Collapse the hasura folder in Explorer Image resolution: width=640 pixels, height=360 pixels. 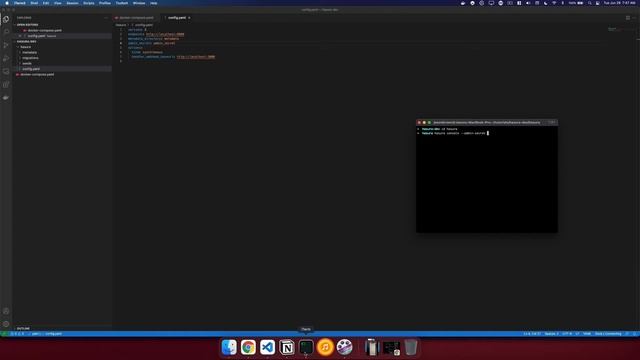(x=25, y=47)
